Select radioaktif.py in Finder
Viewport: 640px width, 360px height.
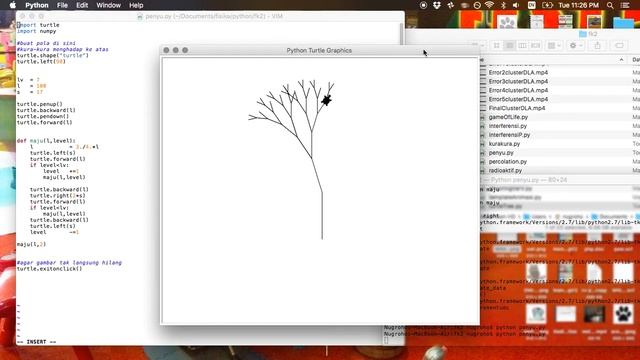(505, 171)
